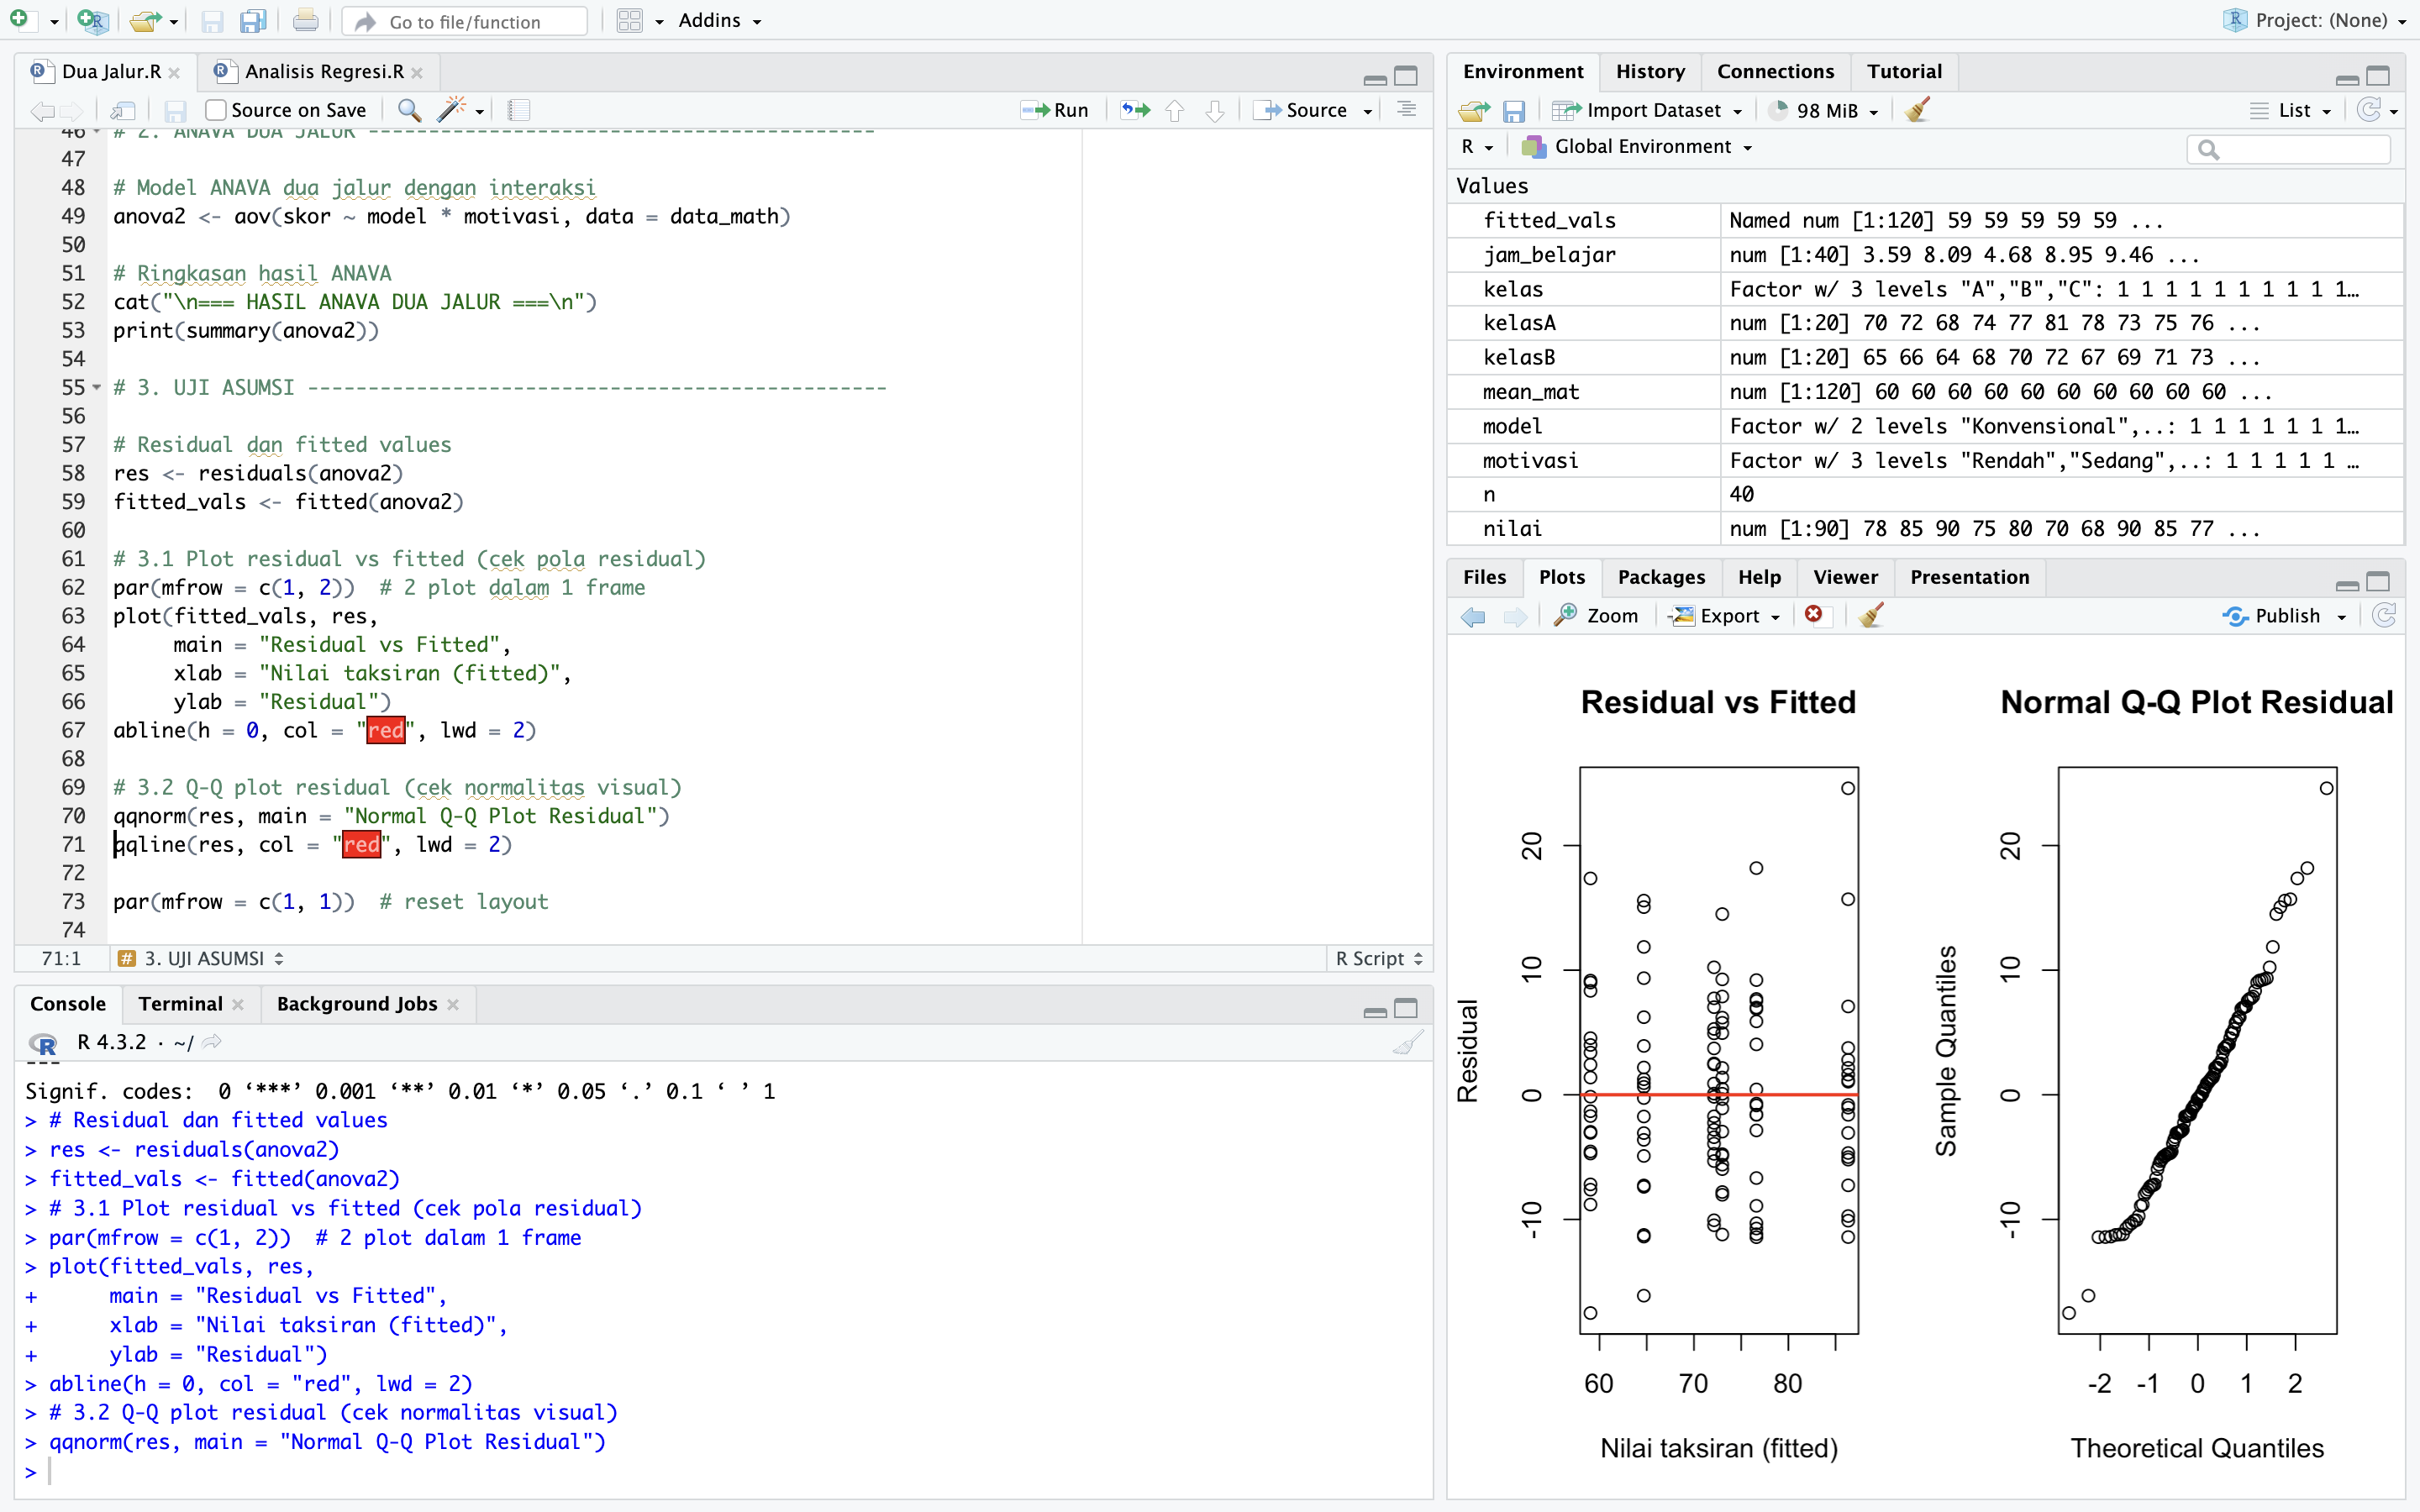Image resolution: width=2420 pixels, height=1512 pixels.
Task: Click the find/replace magnifier icon
Action: 408,110
